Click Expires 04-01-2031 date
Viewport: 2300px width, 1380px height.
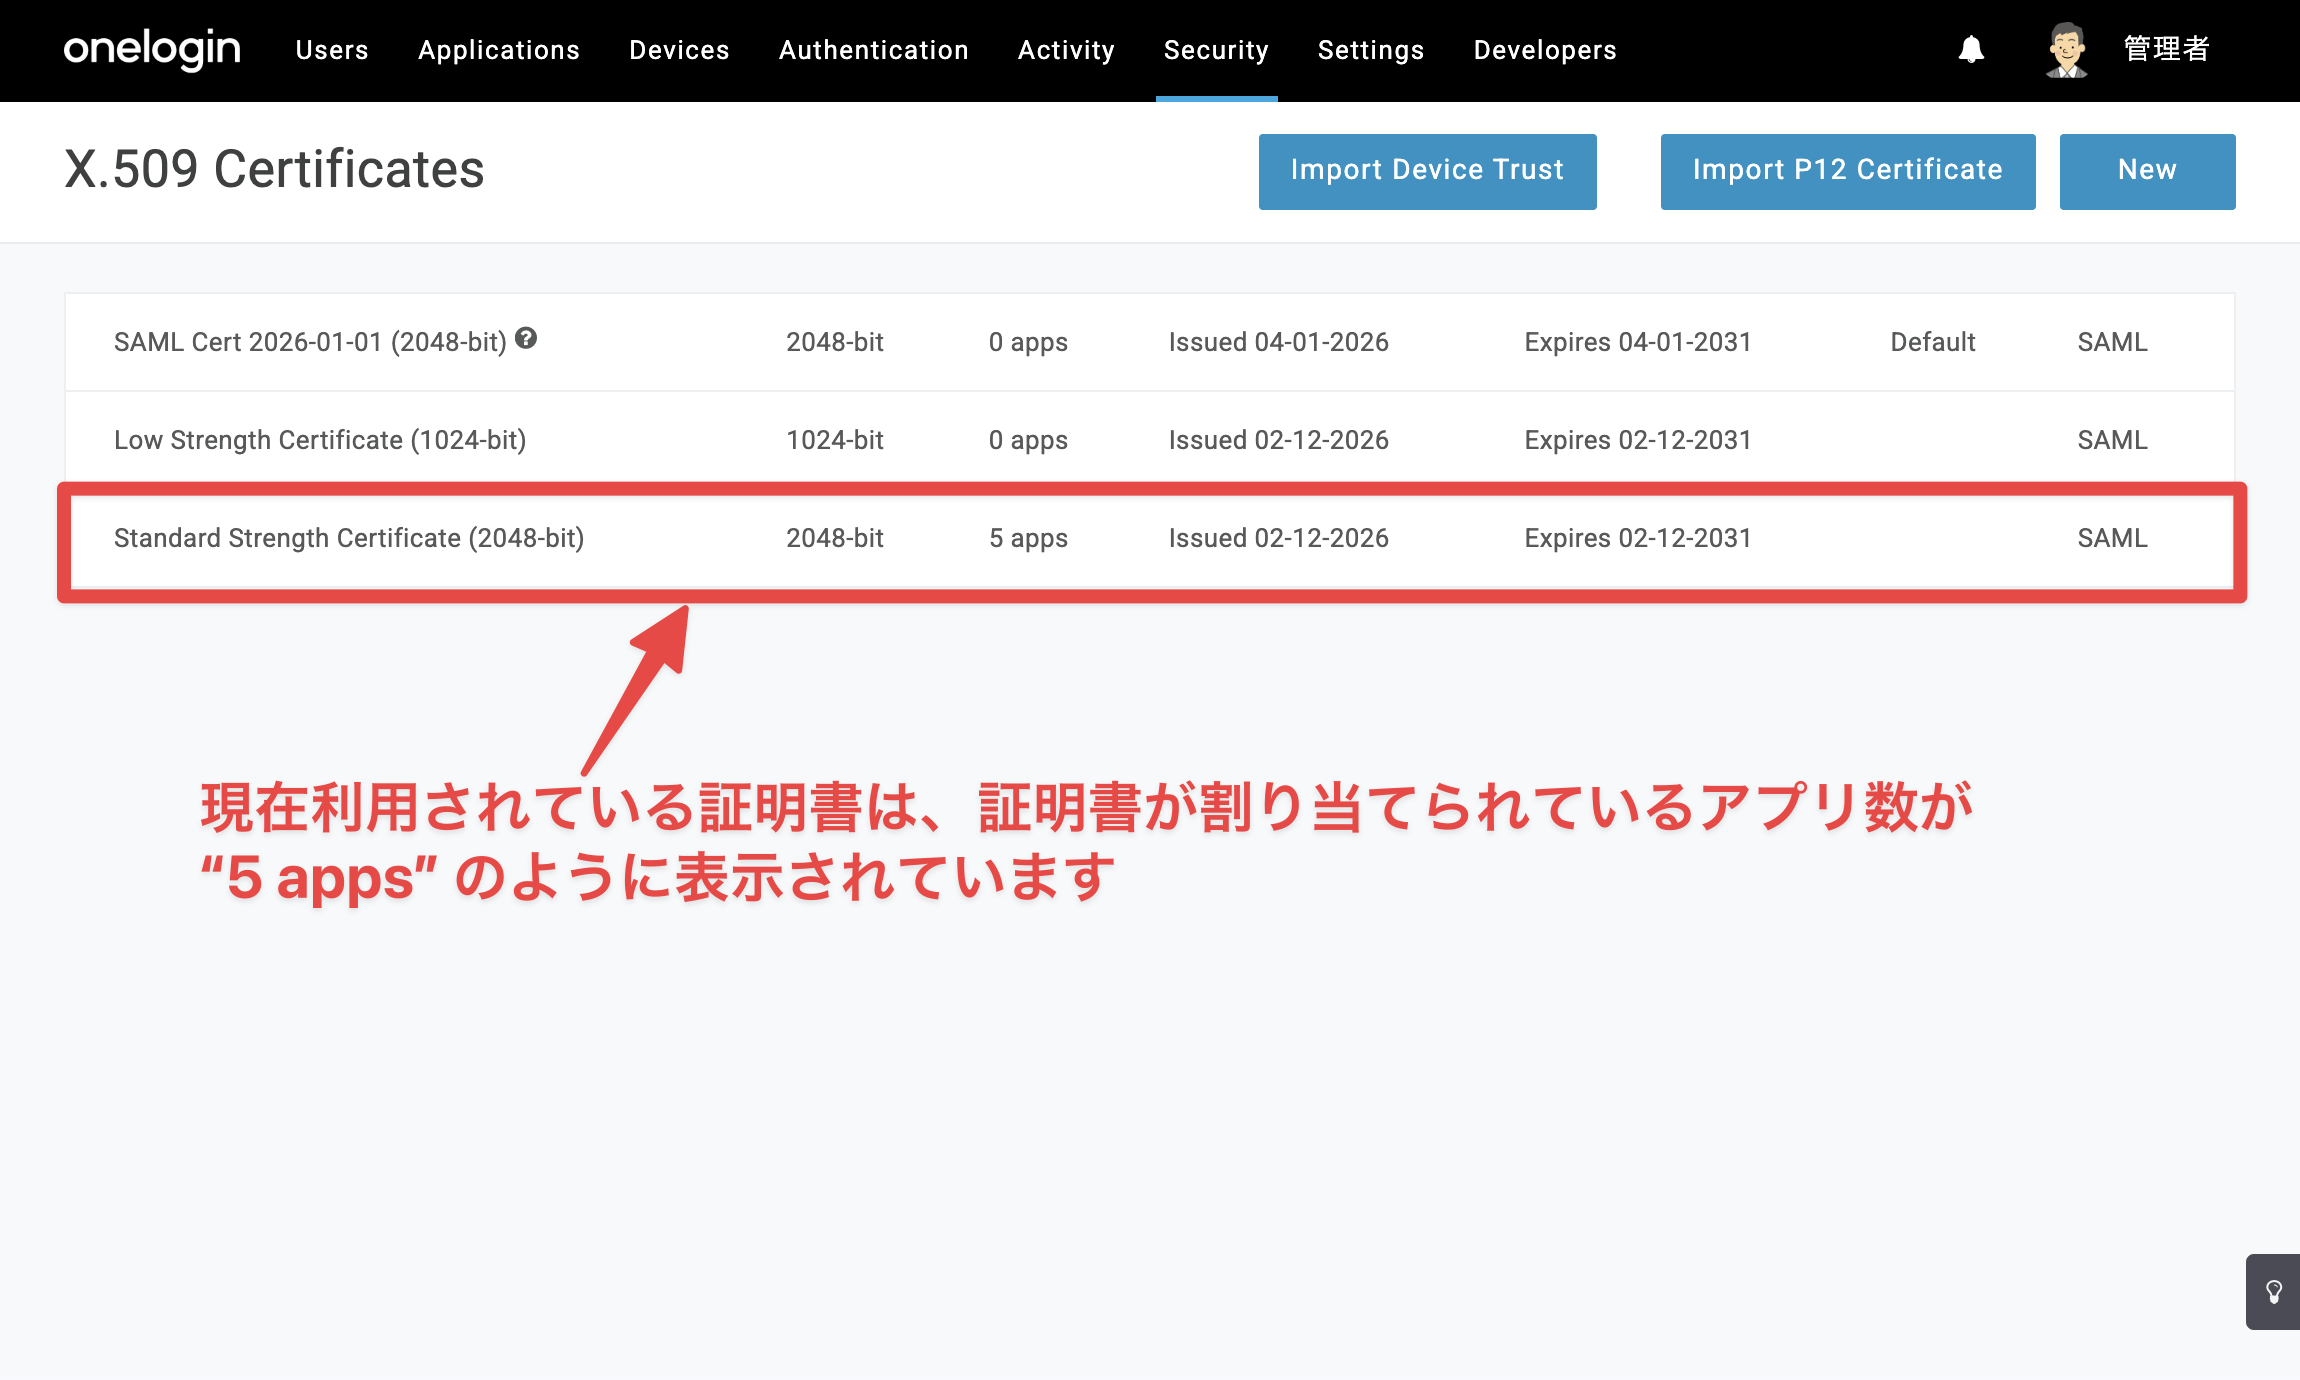coord(1638,342)
